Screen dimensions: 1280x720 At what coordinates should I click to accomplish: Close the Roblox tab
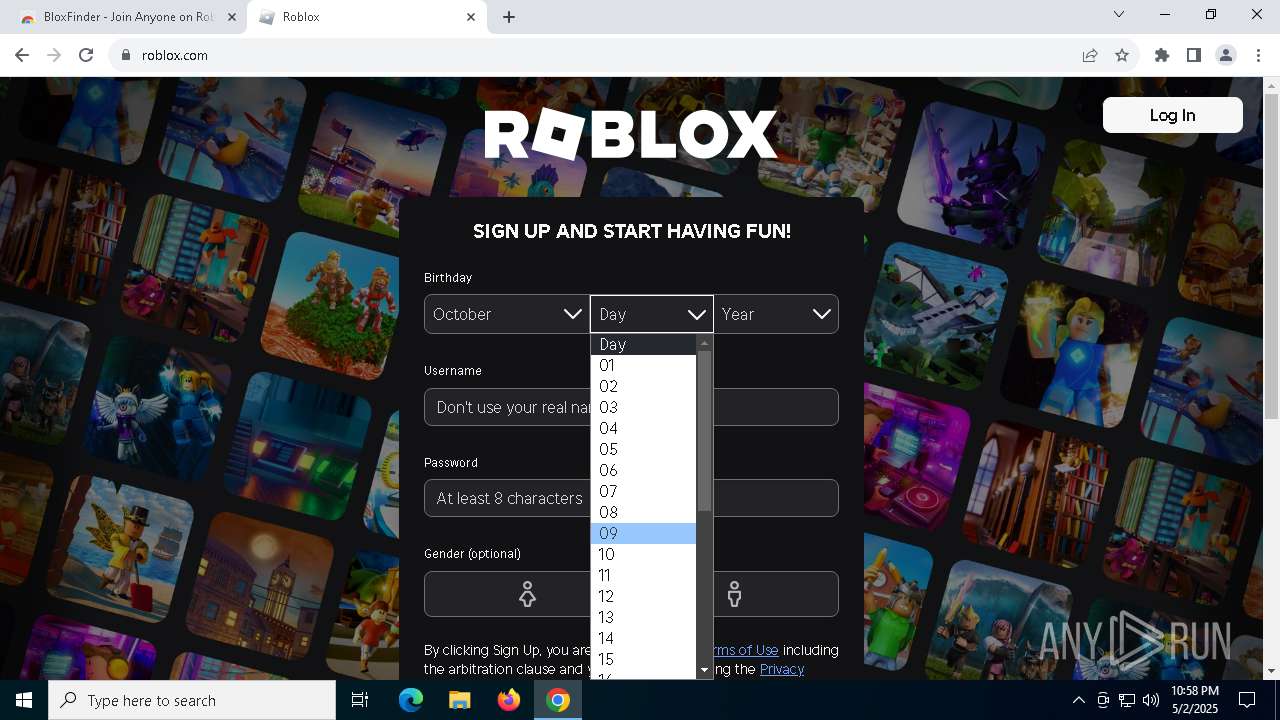coord(471,17)
